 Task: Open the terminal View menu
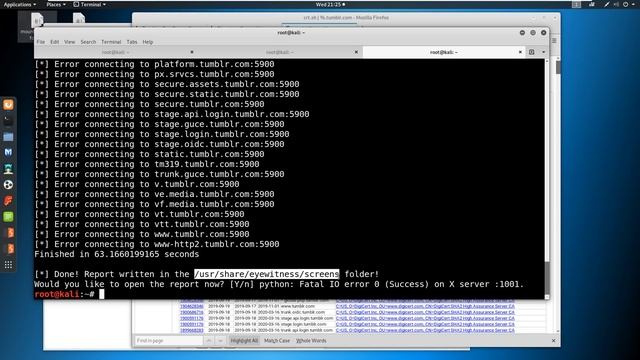69,42
